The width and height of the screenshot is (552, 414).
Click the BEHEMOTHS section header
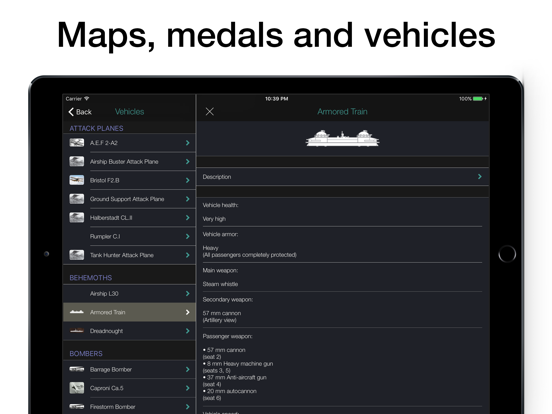(90, 278)
